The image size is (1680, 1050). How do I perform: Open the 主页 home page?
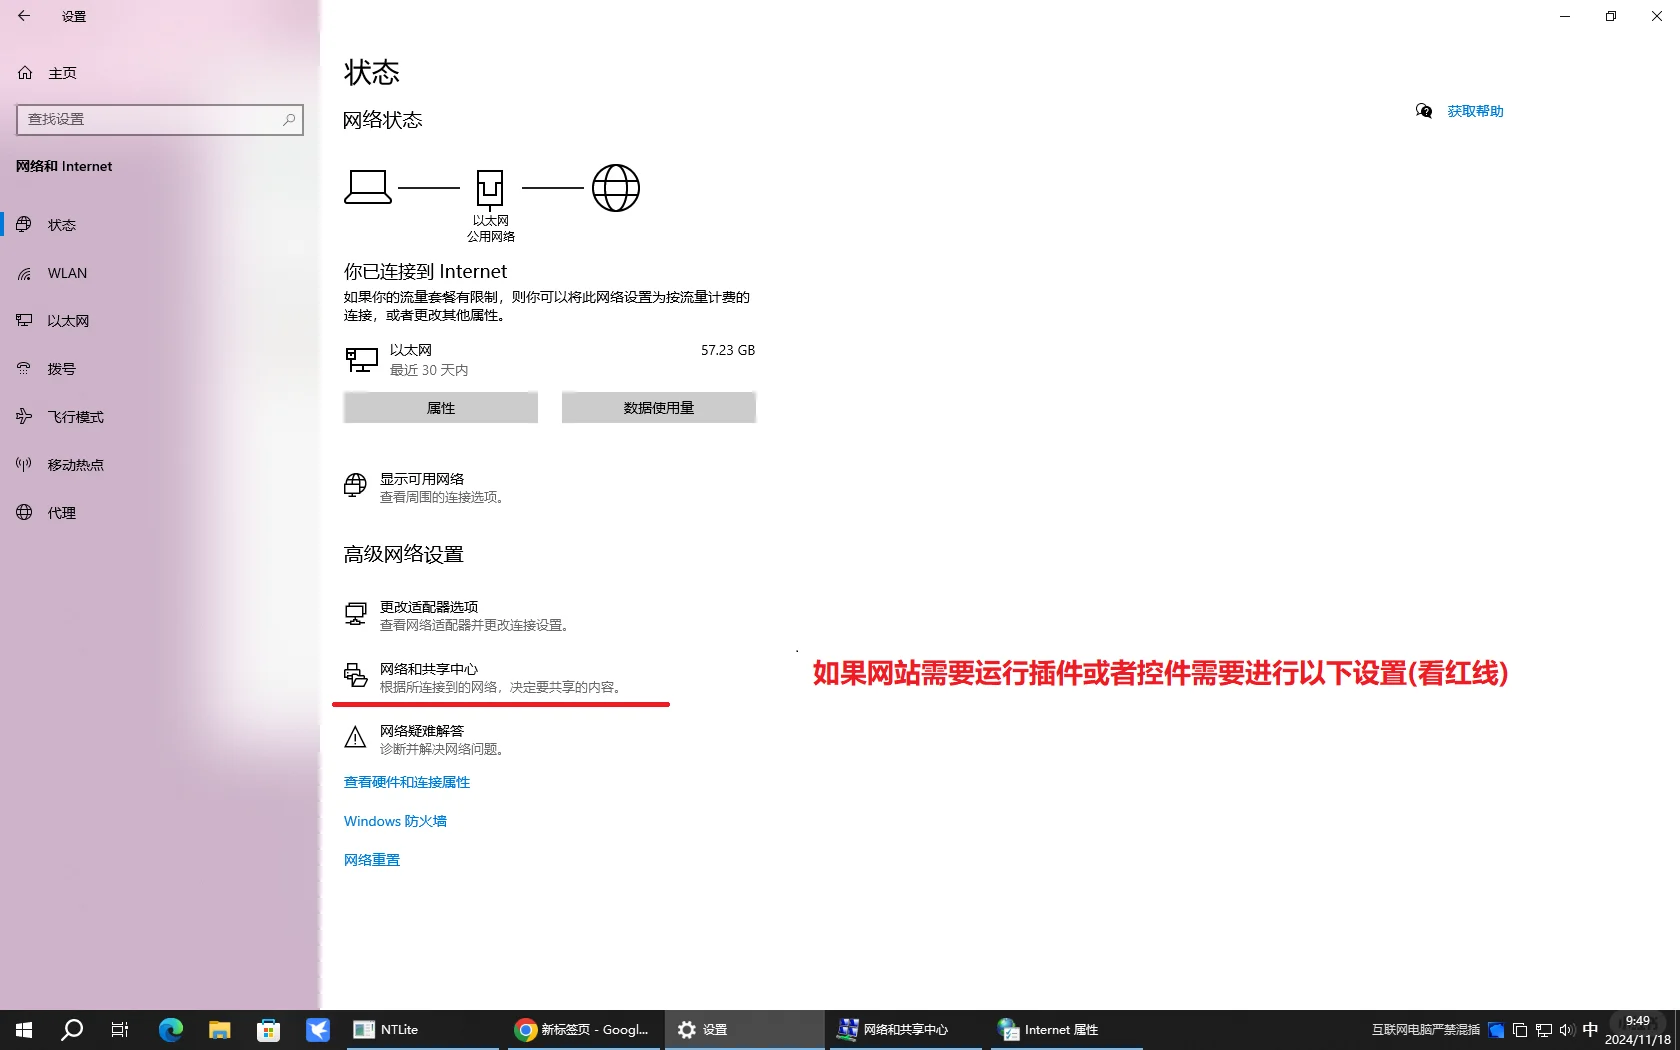[x=48, y=73]
